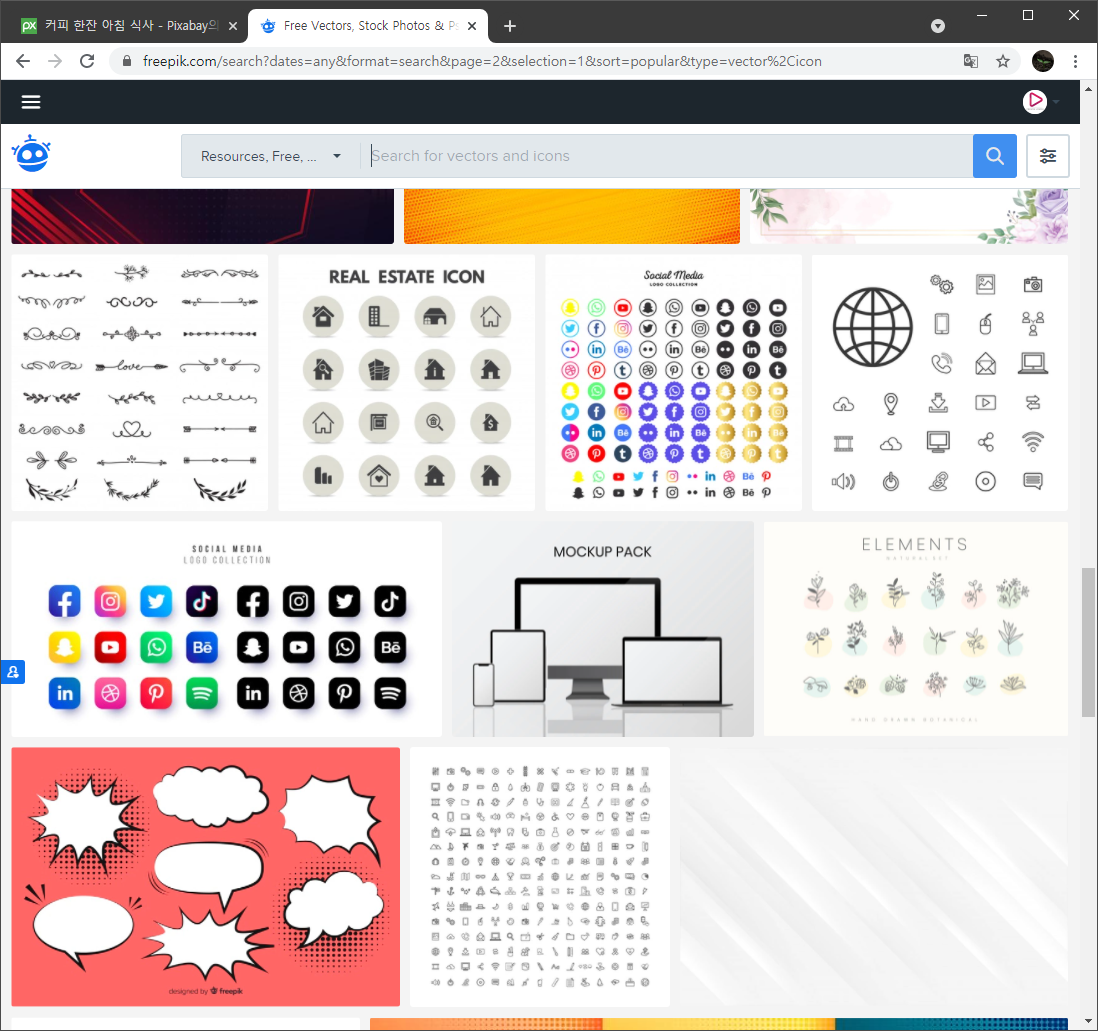Click the freepik.com address bar URL

coord(482,61)
